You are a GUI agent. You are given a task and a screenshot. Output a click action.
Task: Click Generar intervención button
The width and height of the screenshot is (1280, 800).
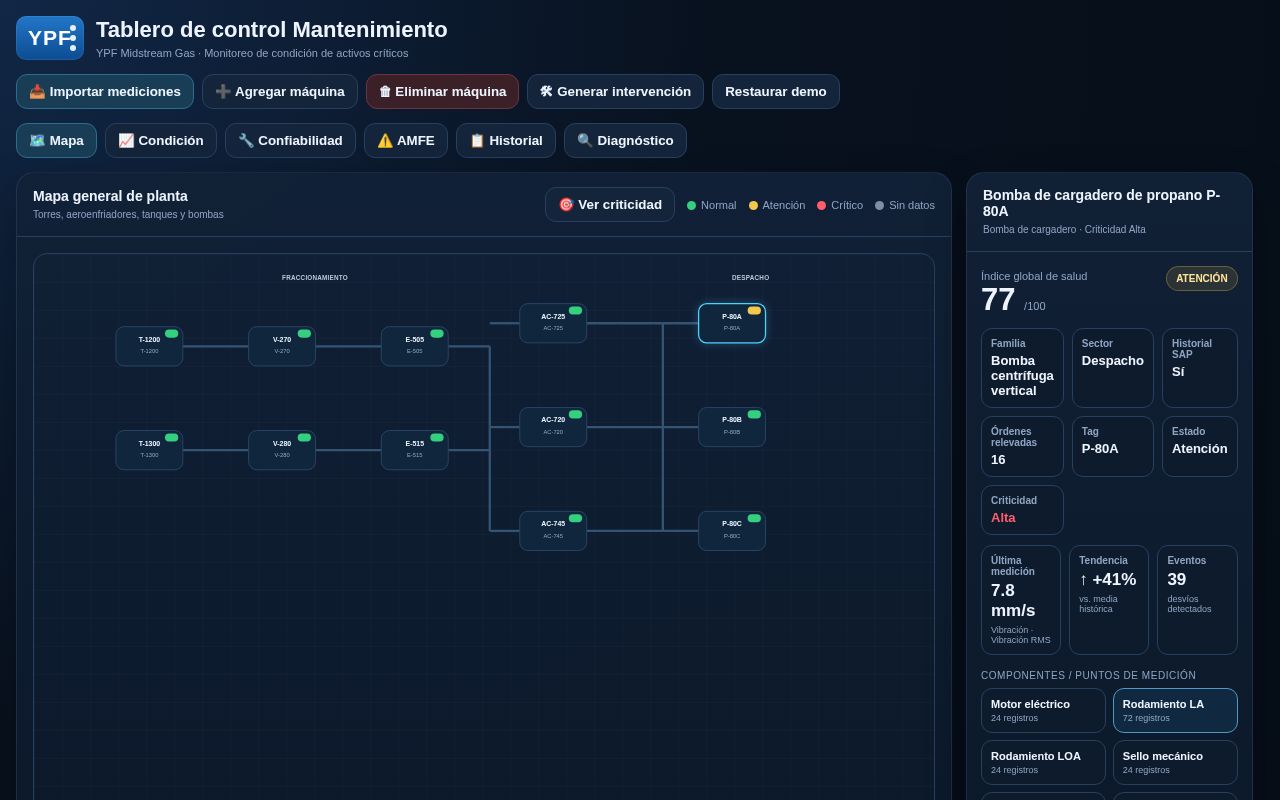click(x=615, y=91)
